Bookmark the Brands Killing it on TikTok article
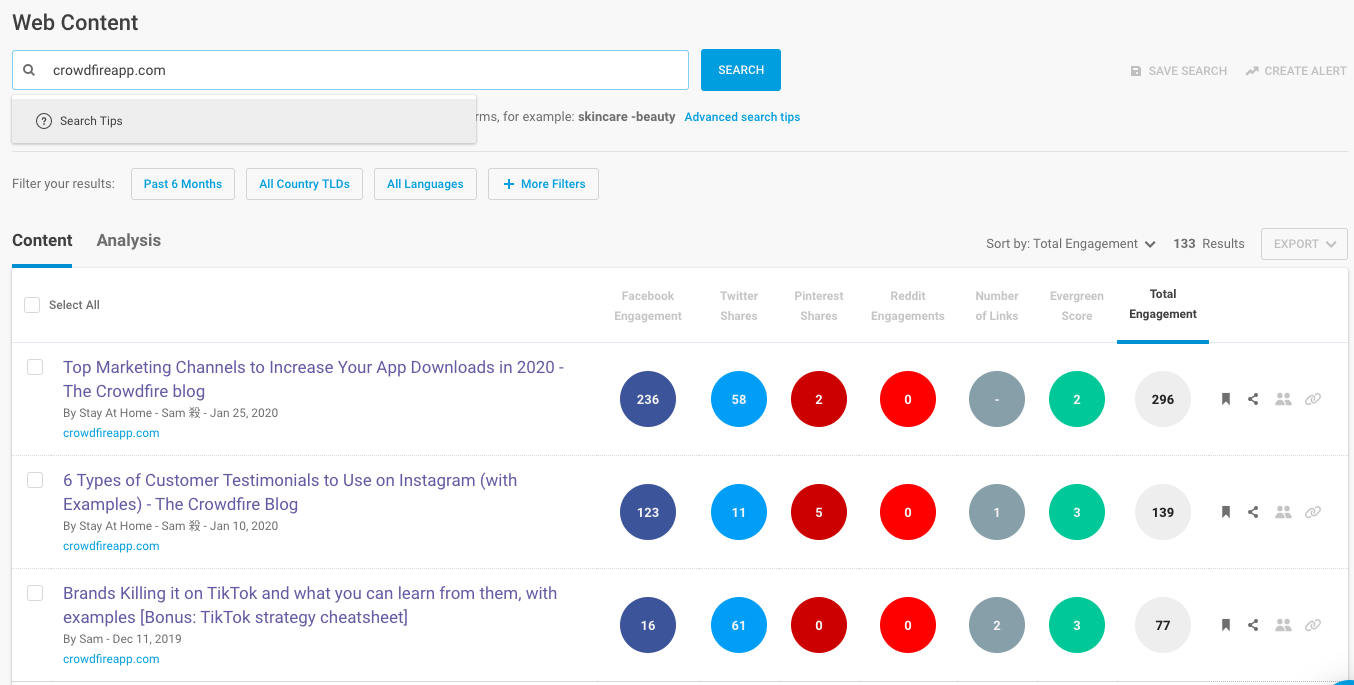The image size is (1354, 685). click(1225, 625)
